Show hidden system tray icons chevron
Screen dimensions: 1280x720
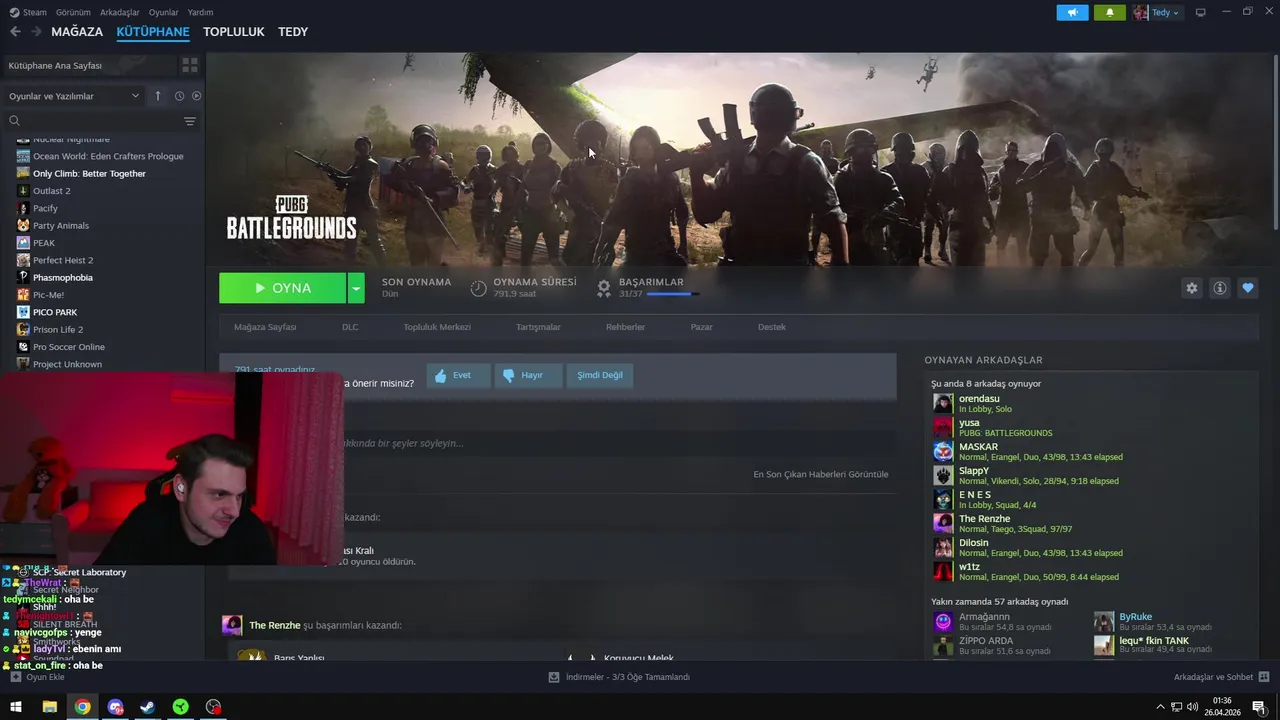[1160, 707]
